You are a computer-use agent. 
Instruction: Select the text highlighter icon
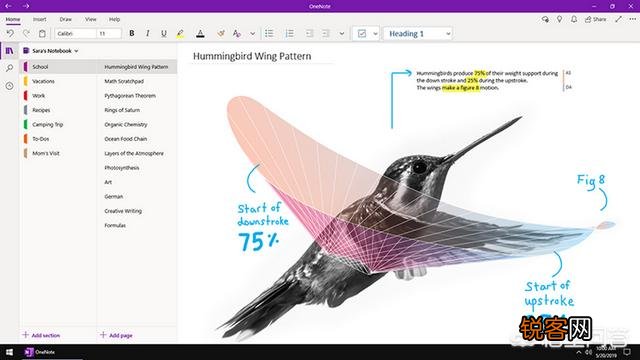tap(180, 33)
